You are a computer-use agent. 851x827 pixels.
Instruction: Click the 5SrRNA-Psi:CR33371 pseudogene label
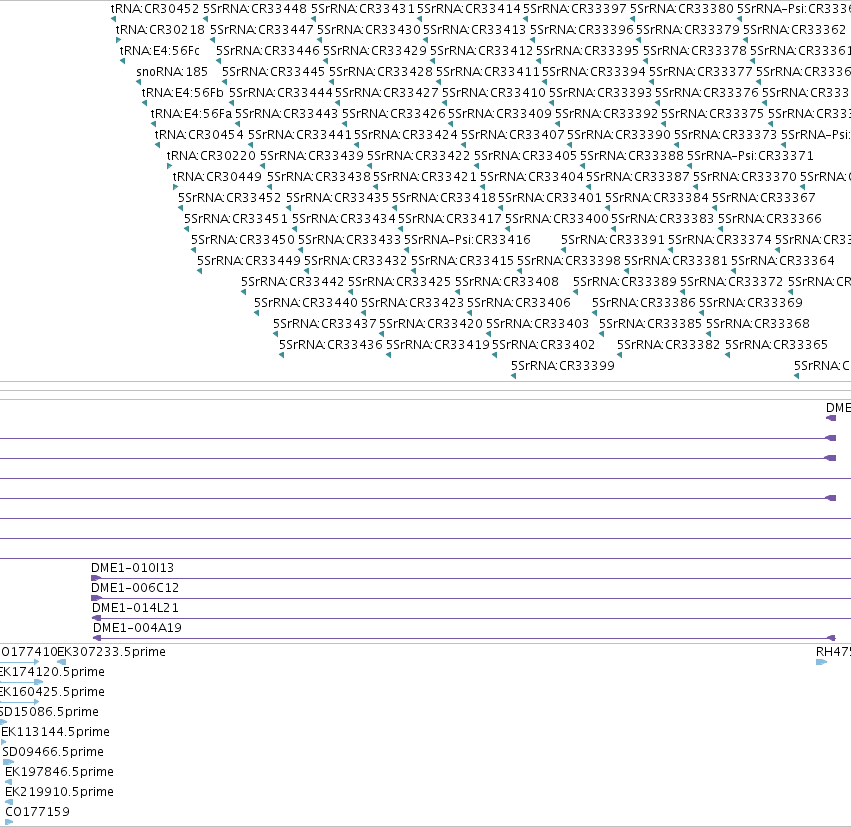pyautogui.click(x=751, y=156)
